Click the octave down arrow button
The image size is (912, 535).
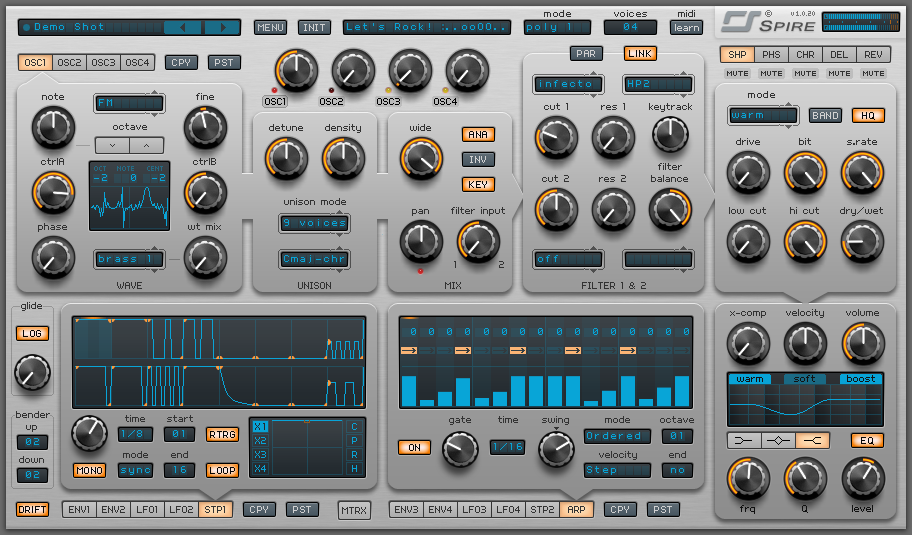coord(112,145)
